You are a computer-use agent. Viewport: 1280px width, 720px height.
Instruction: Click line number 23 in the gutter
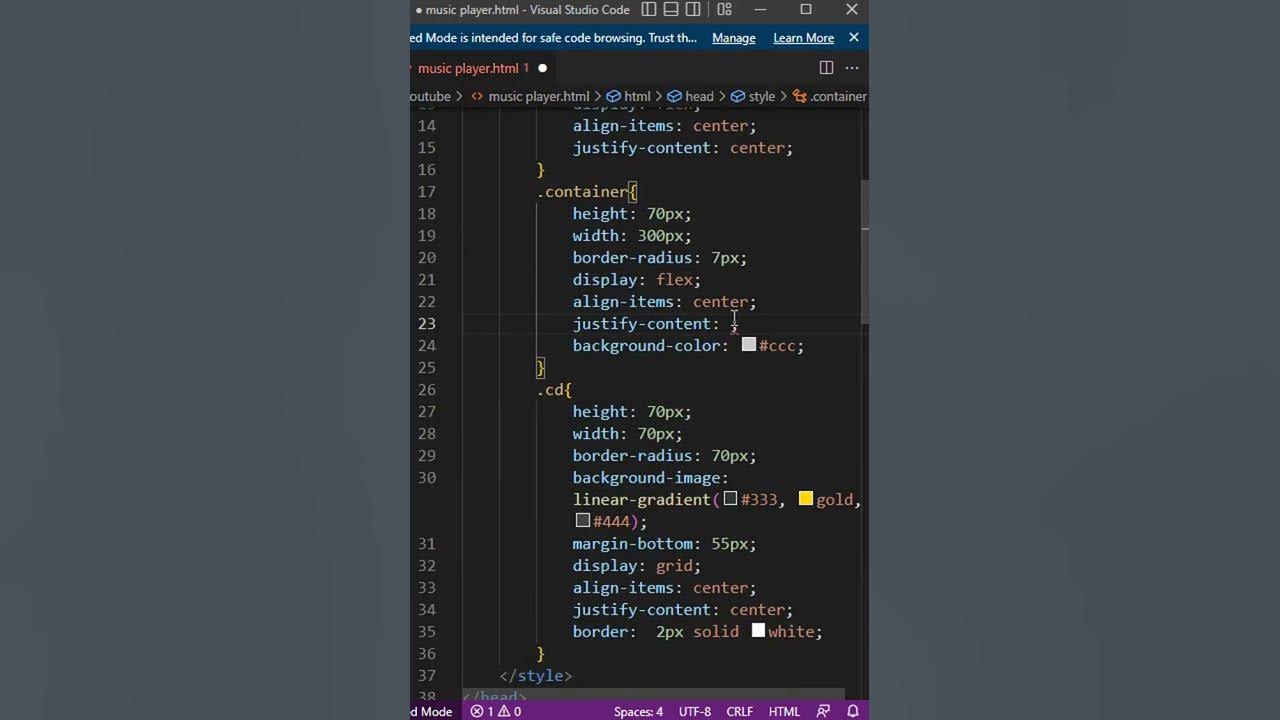pos(427,323)
